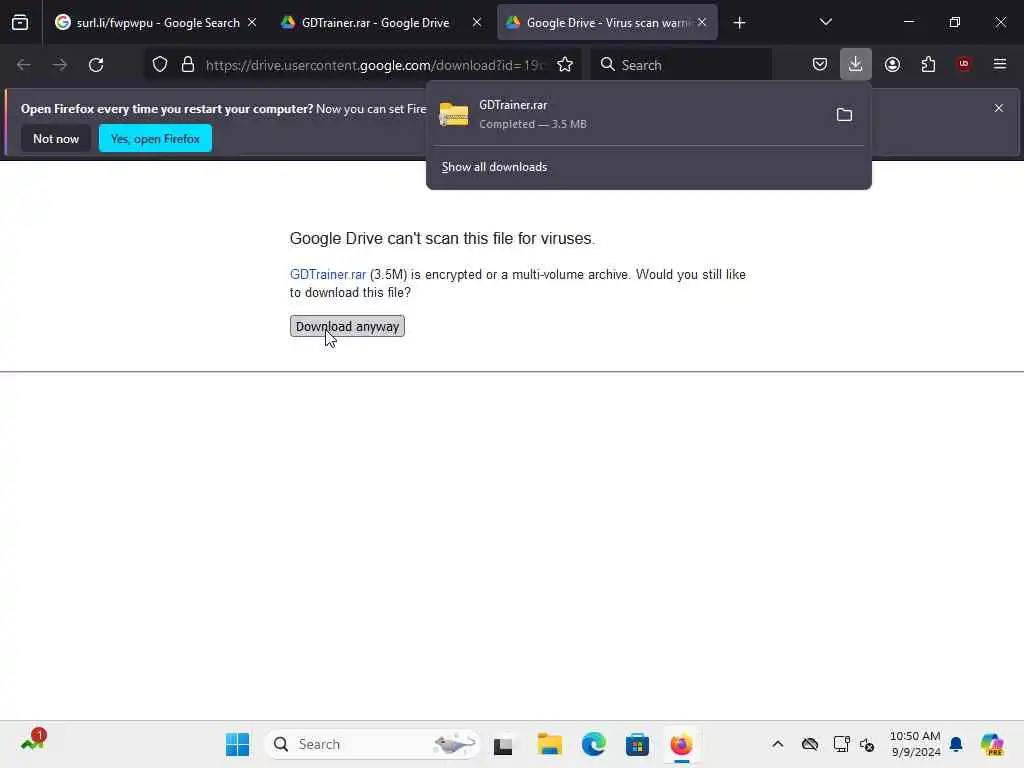1024x768 pixels.
Task: Select Firefox icon on the taskbar
Action: pos(681,744)
